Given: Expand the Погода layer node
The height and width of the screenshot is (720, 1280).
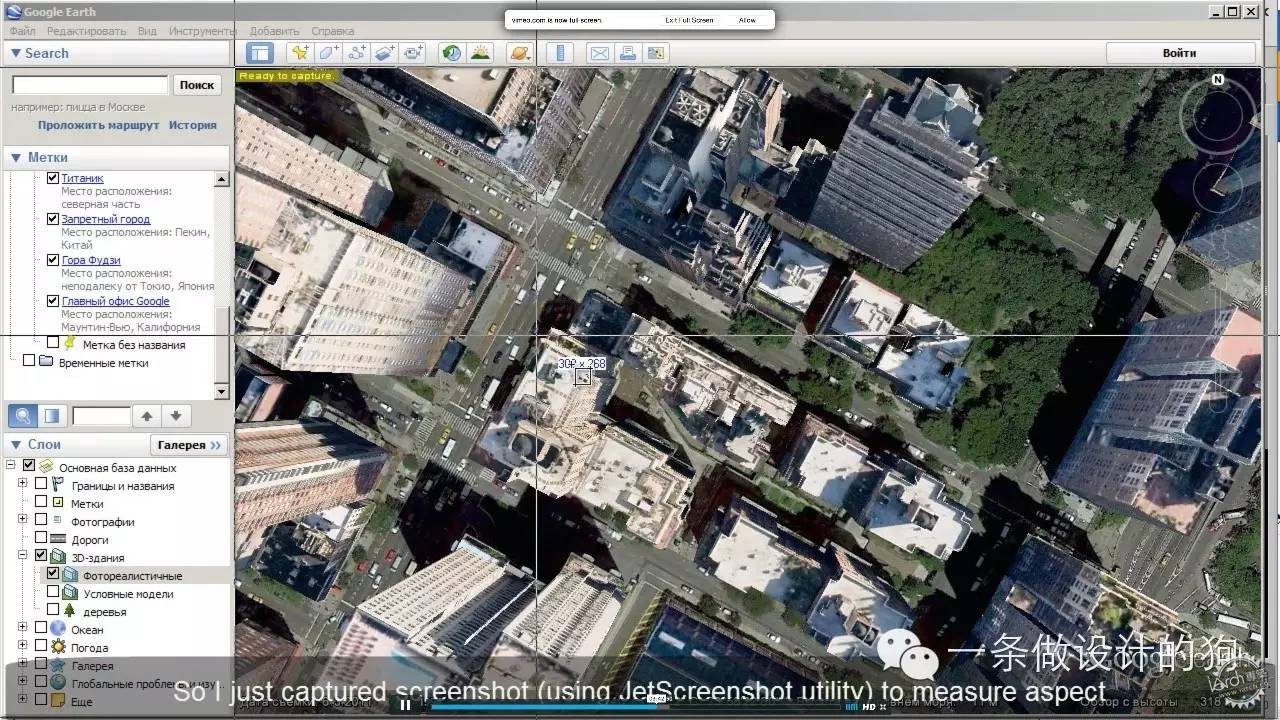Looking at the screenshot, I should (x=23, y=647).
